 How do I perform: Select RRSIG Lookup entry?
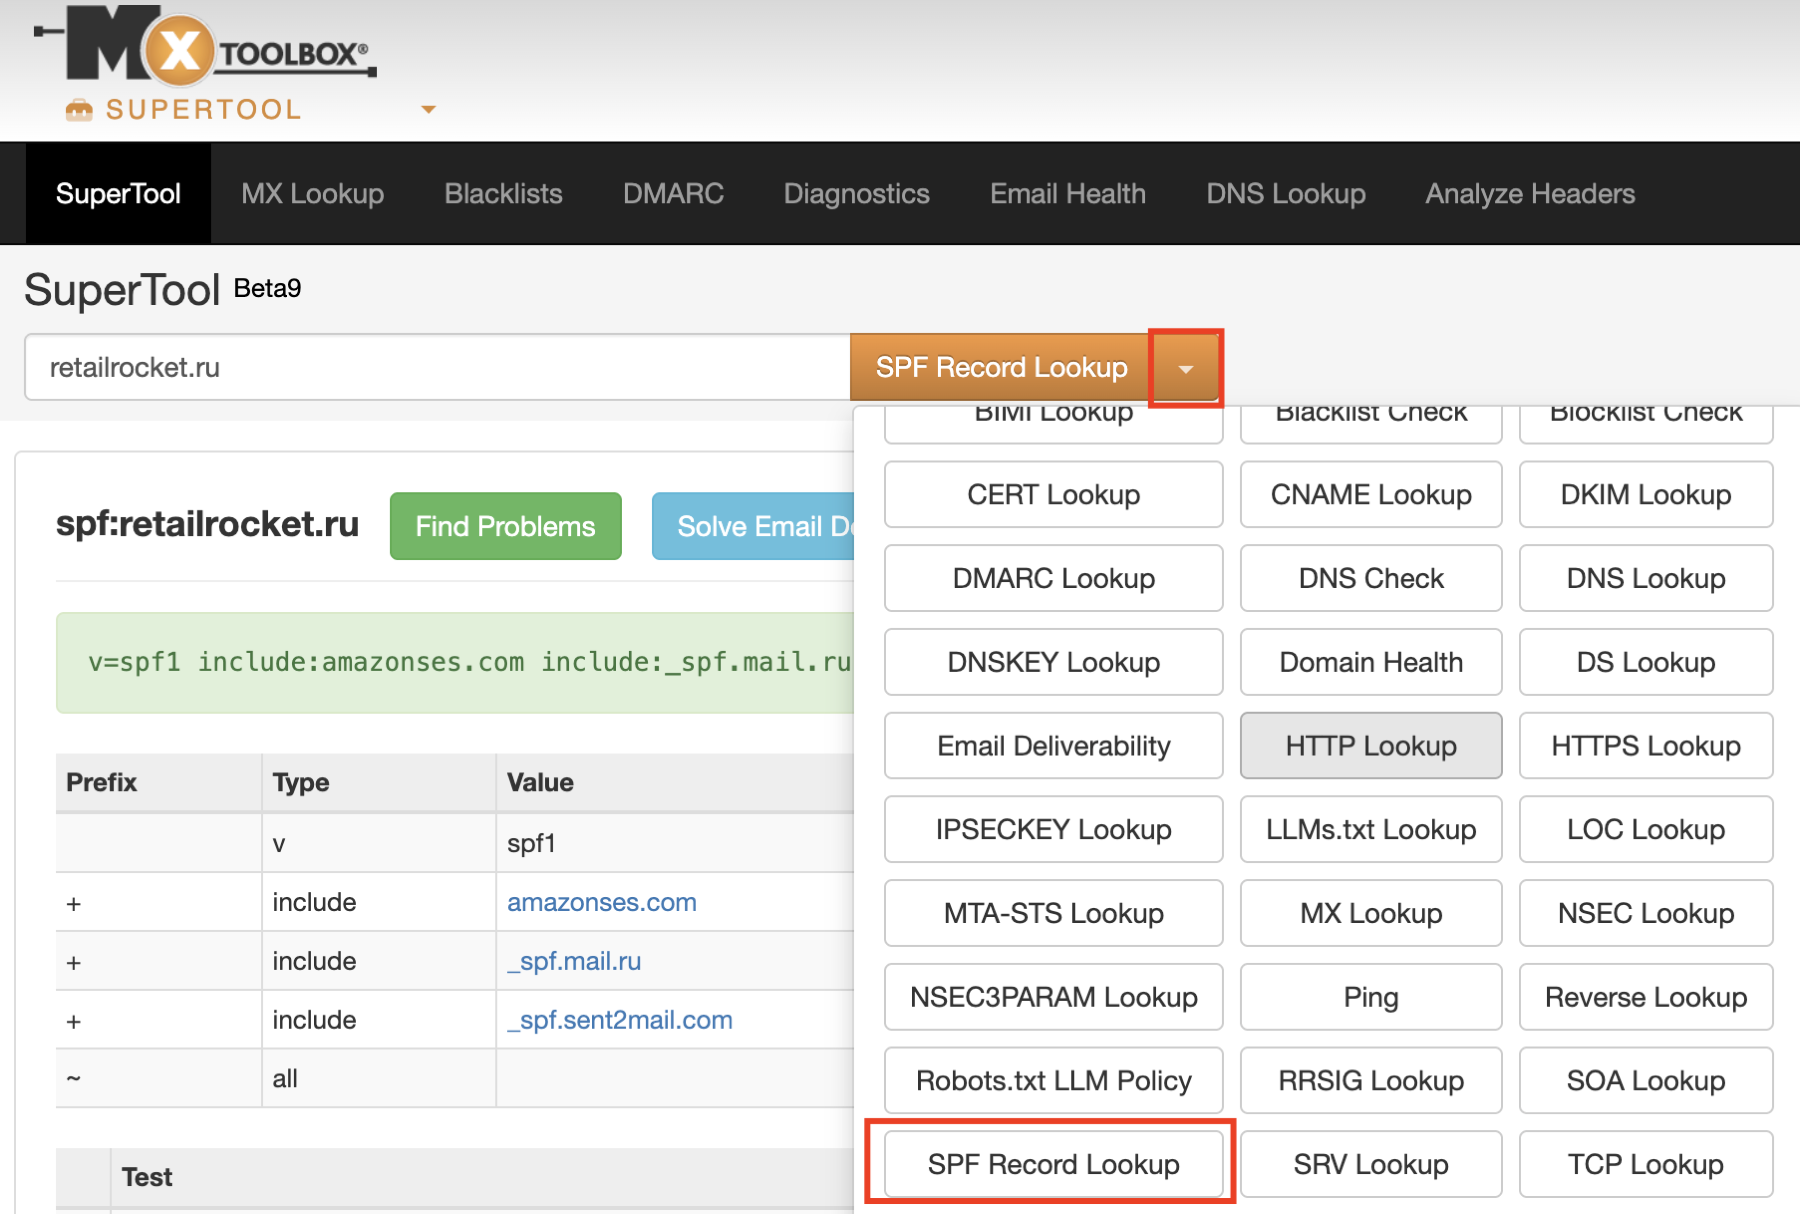click(1371, 1081)
